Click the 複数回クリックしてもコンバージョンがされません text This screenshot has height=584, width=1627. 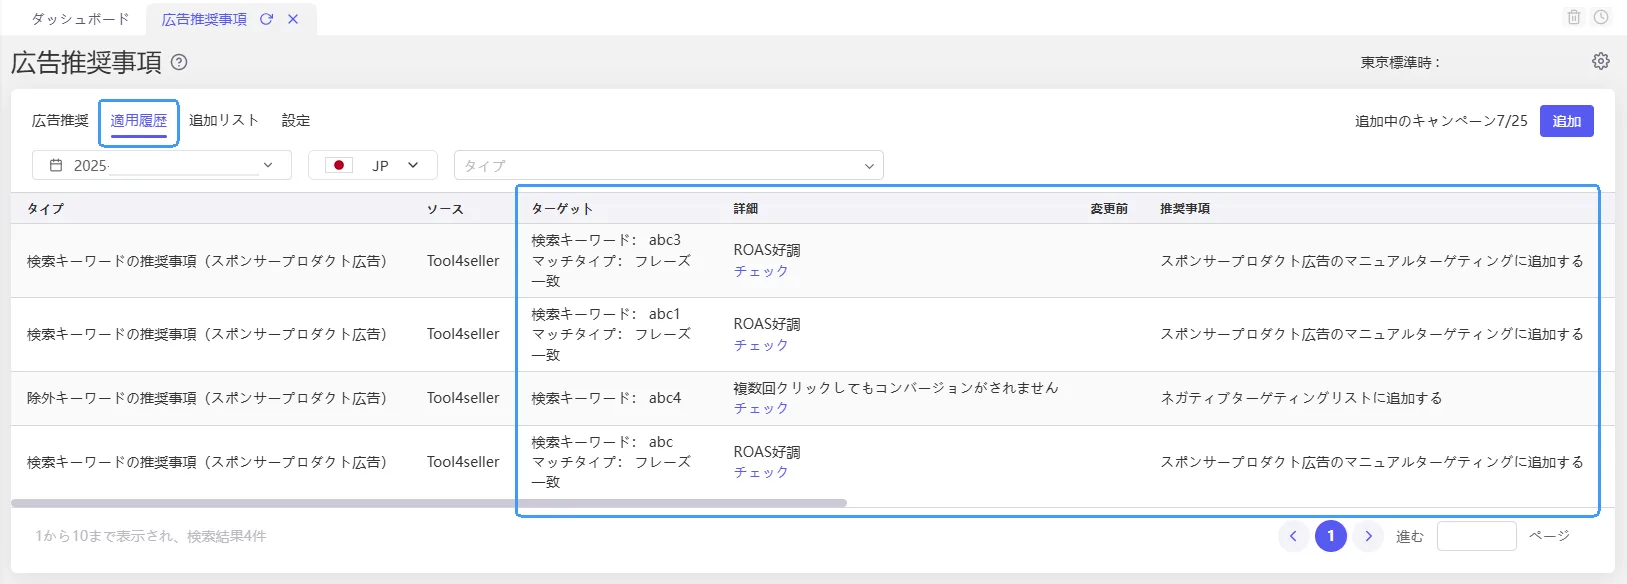(x=896, y=388)
